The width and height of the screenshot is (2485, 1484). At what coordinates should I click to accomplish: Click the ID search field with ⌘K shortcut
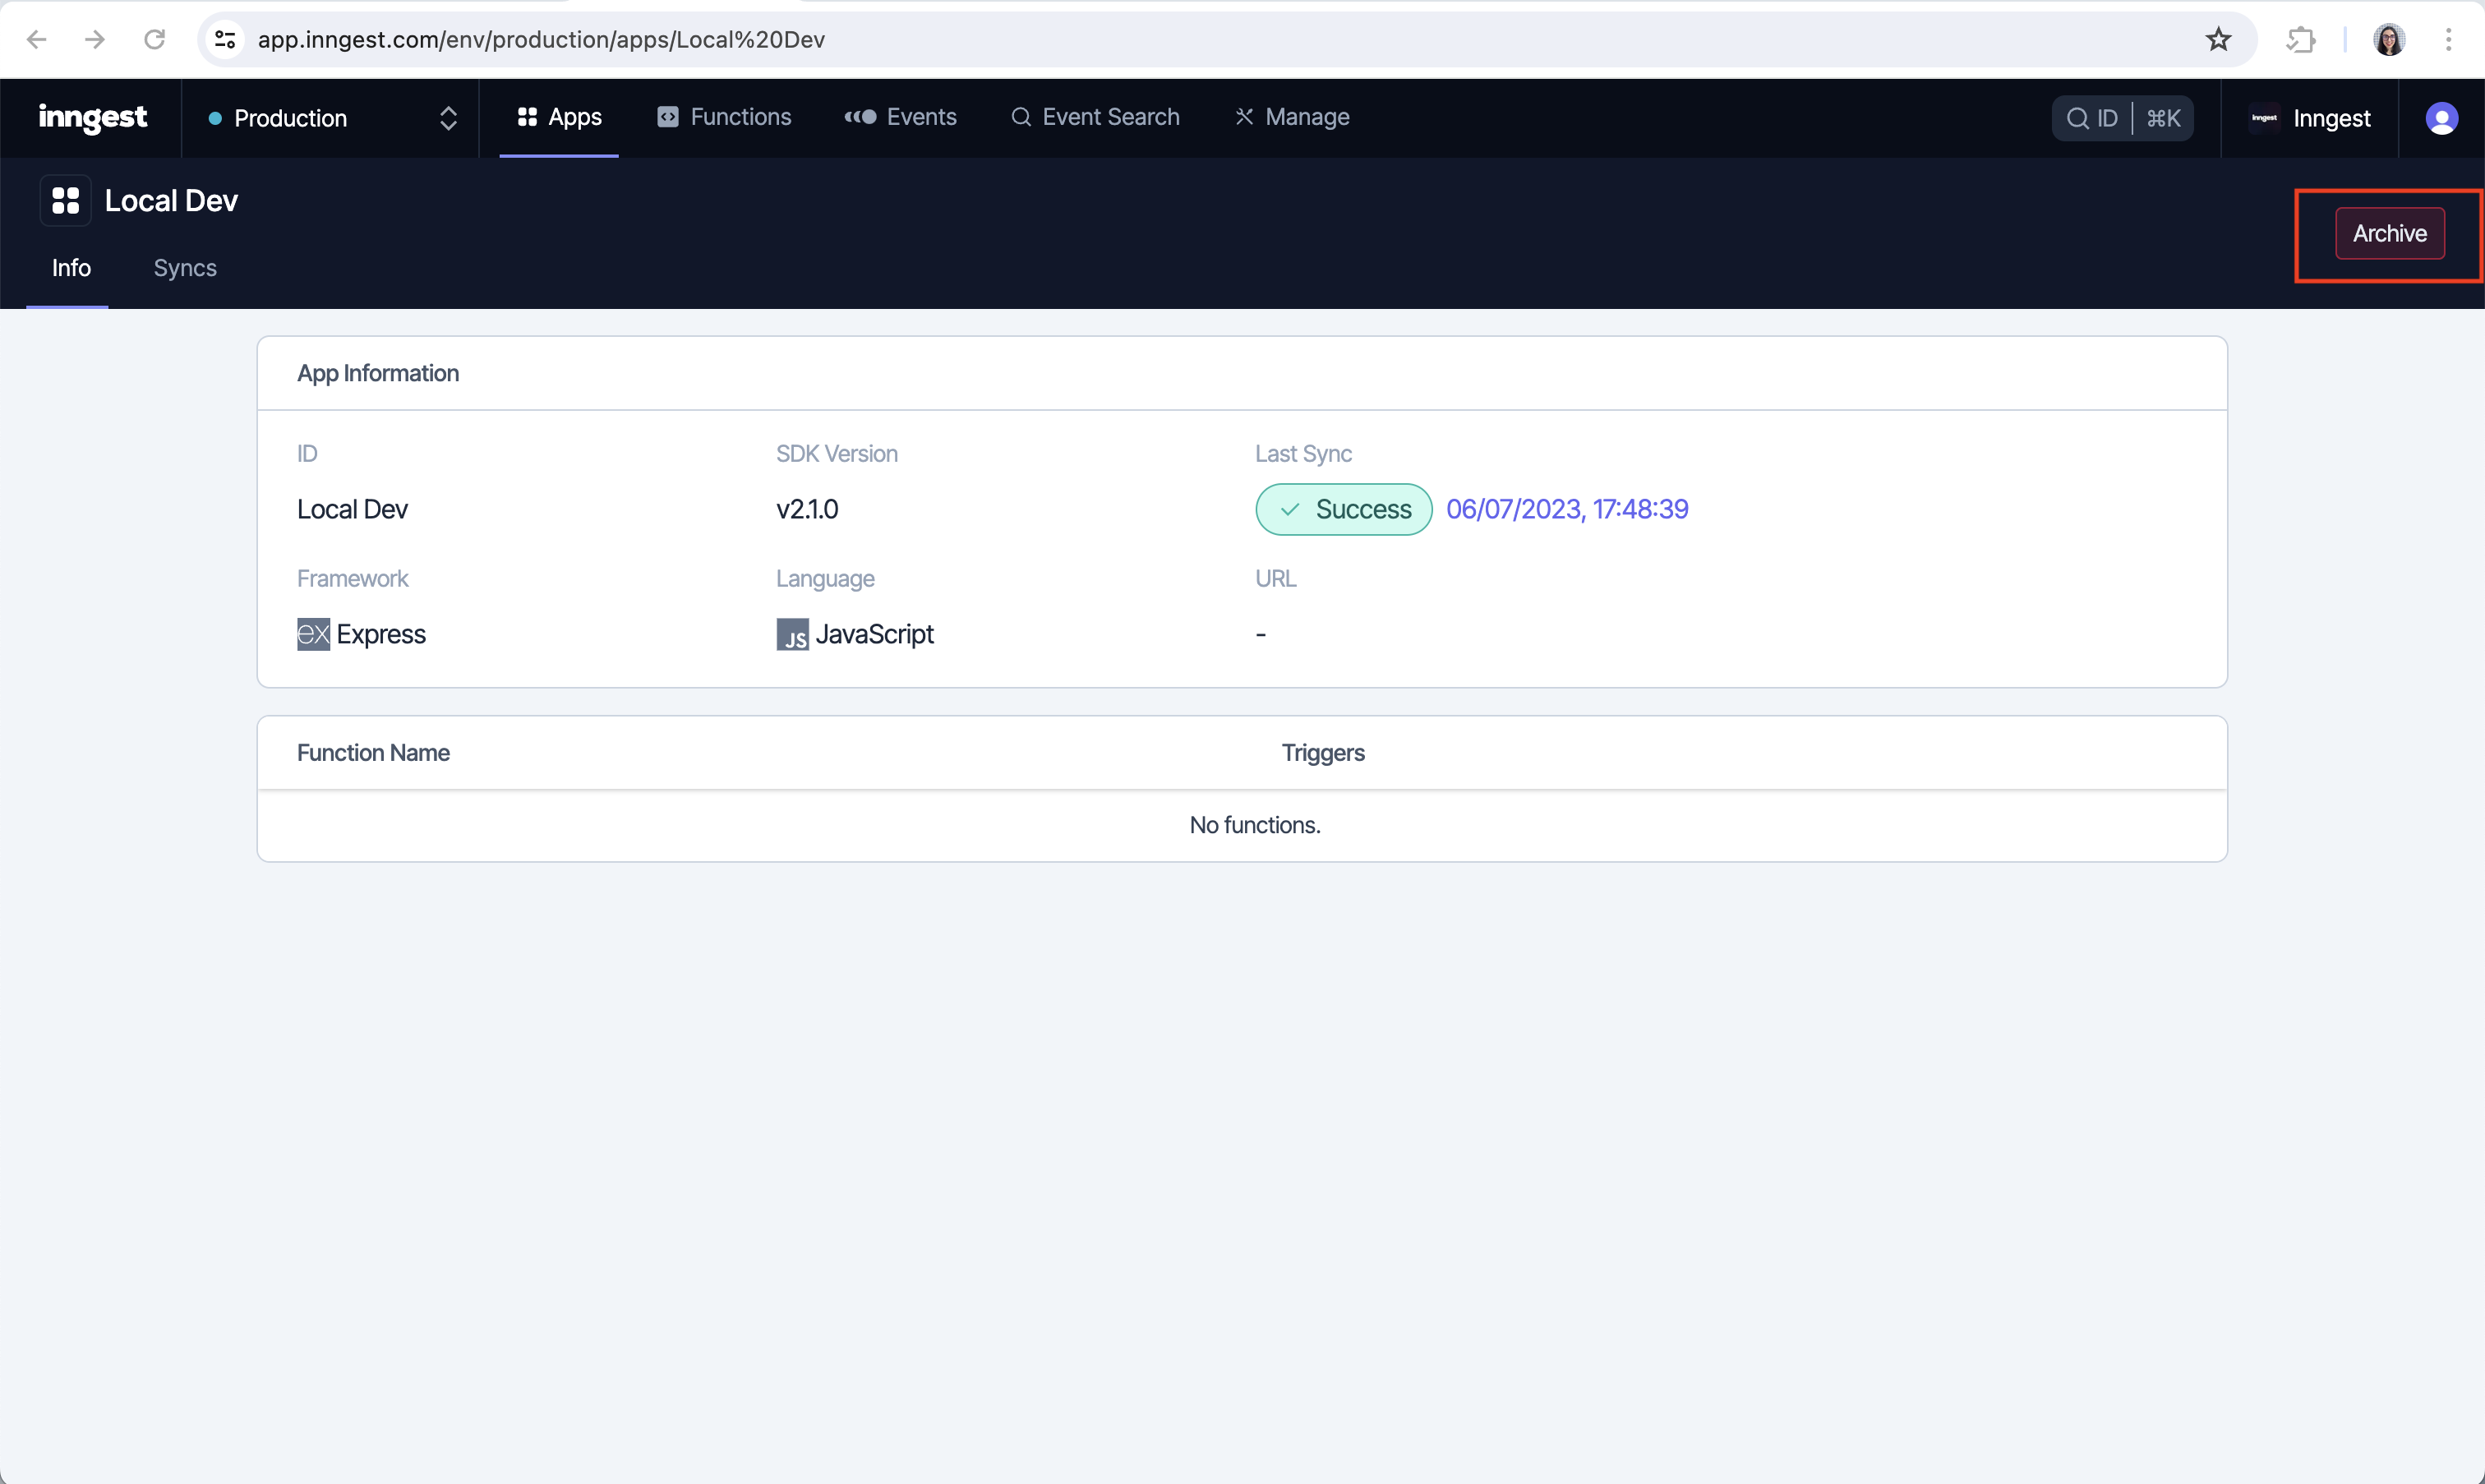tap(2121, 117)
